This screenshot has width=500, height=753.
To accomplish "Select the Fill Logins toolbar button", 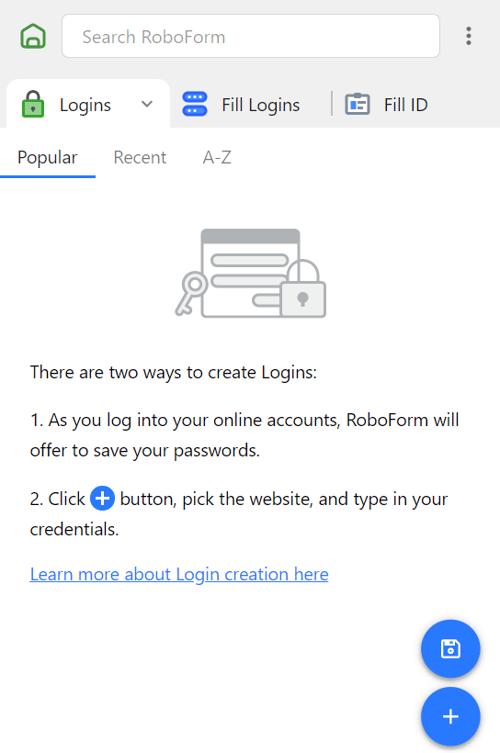I will click(241, 104).
